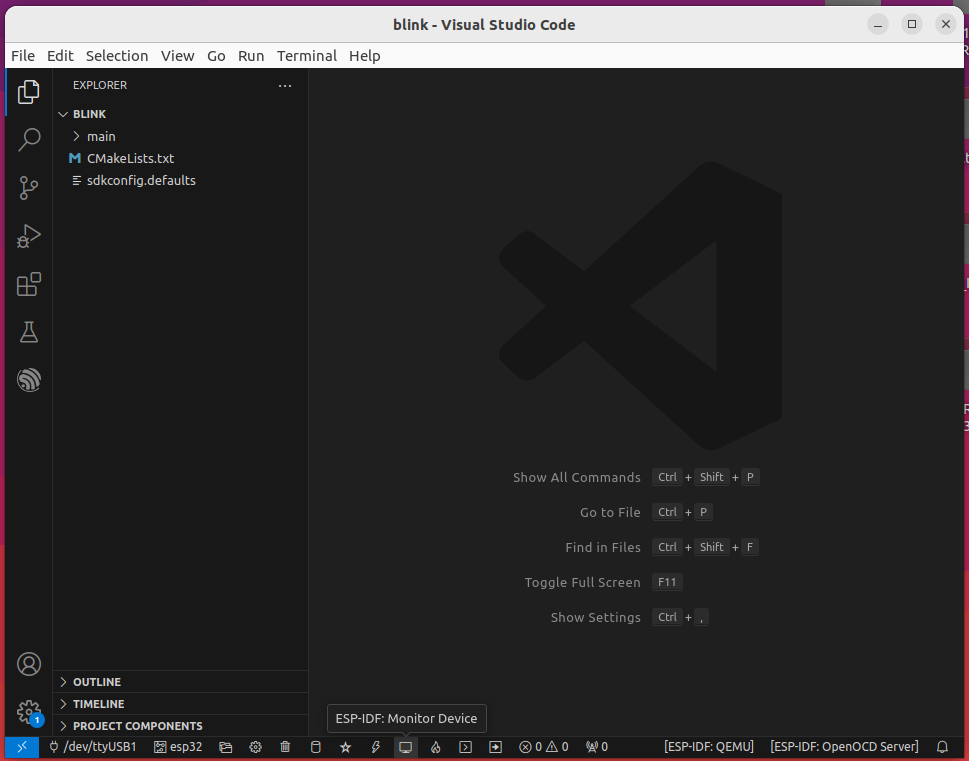969x761 pixels.
Task: Expand the main folder
Action: pyautogui.click(x=180, y=136)
